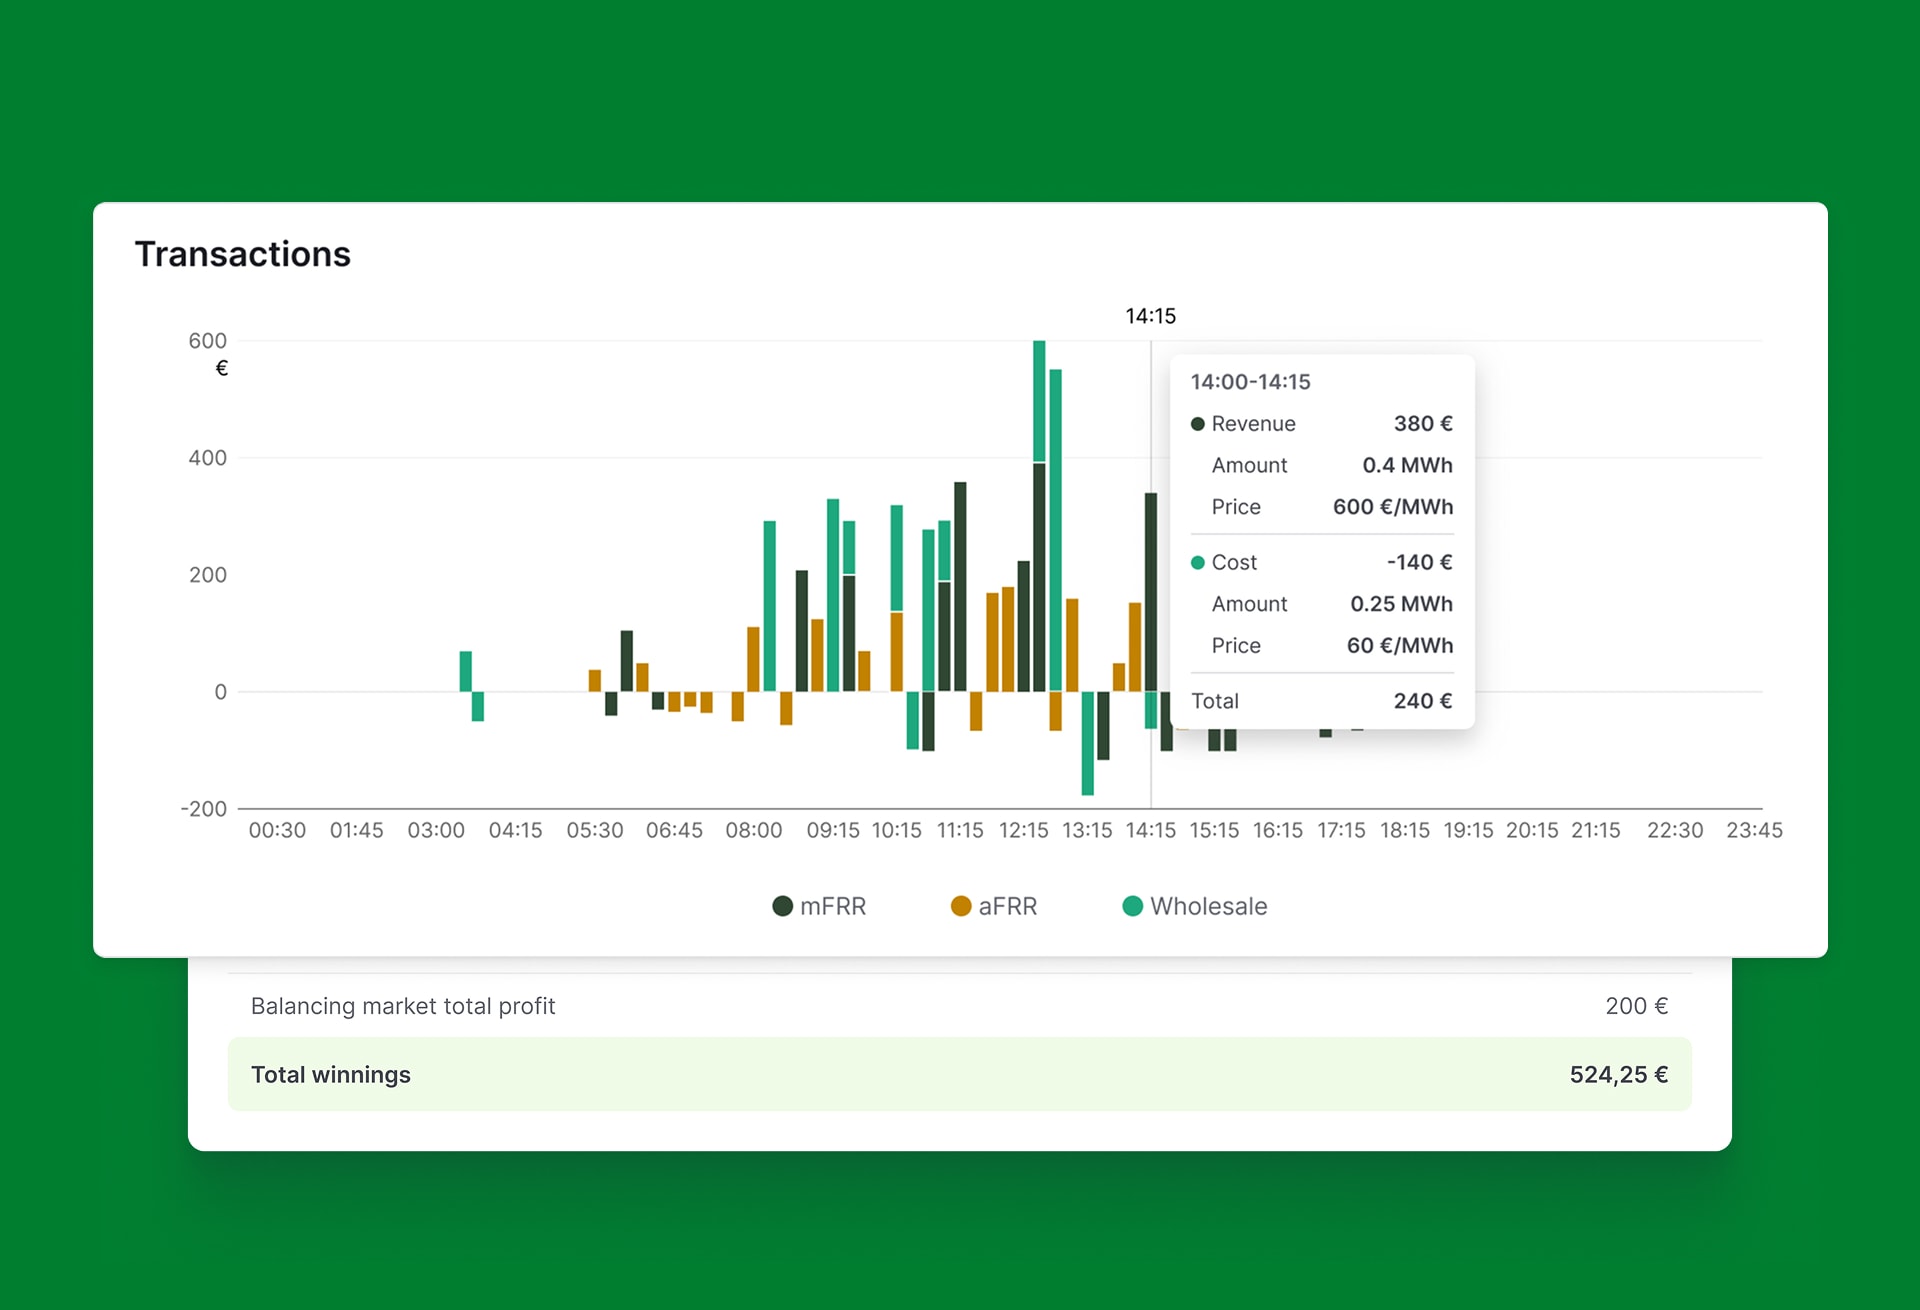Toggle the mFRR legend dot
The height and width of the screenshot is (1310, 1920).
(x=783, y=906)
